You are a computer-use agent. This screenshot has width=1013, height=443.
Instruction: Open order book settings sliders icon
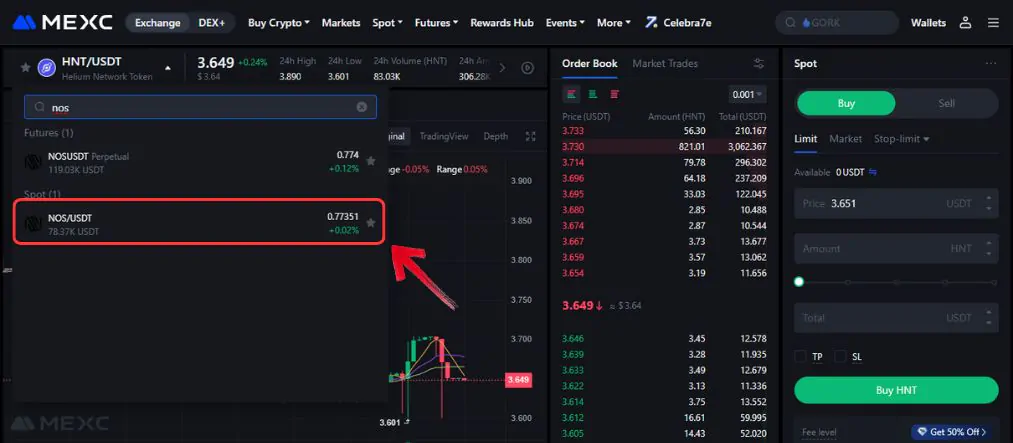pyautogui.click(x=759, y=63)
